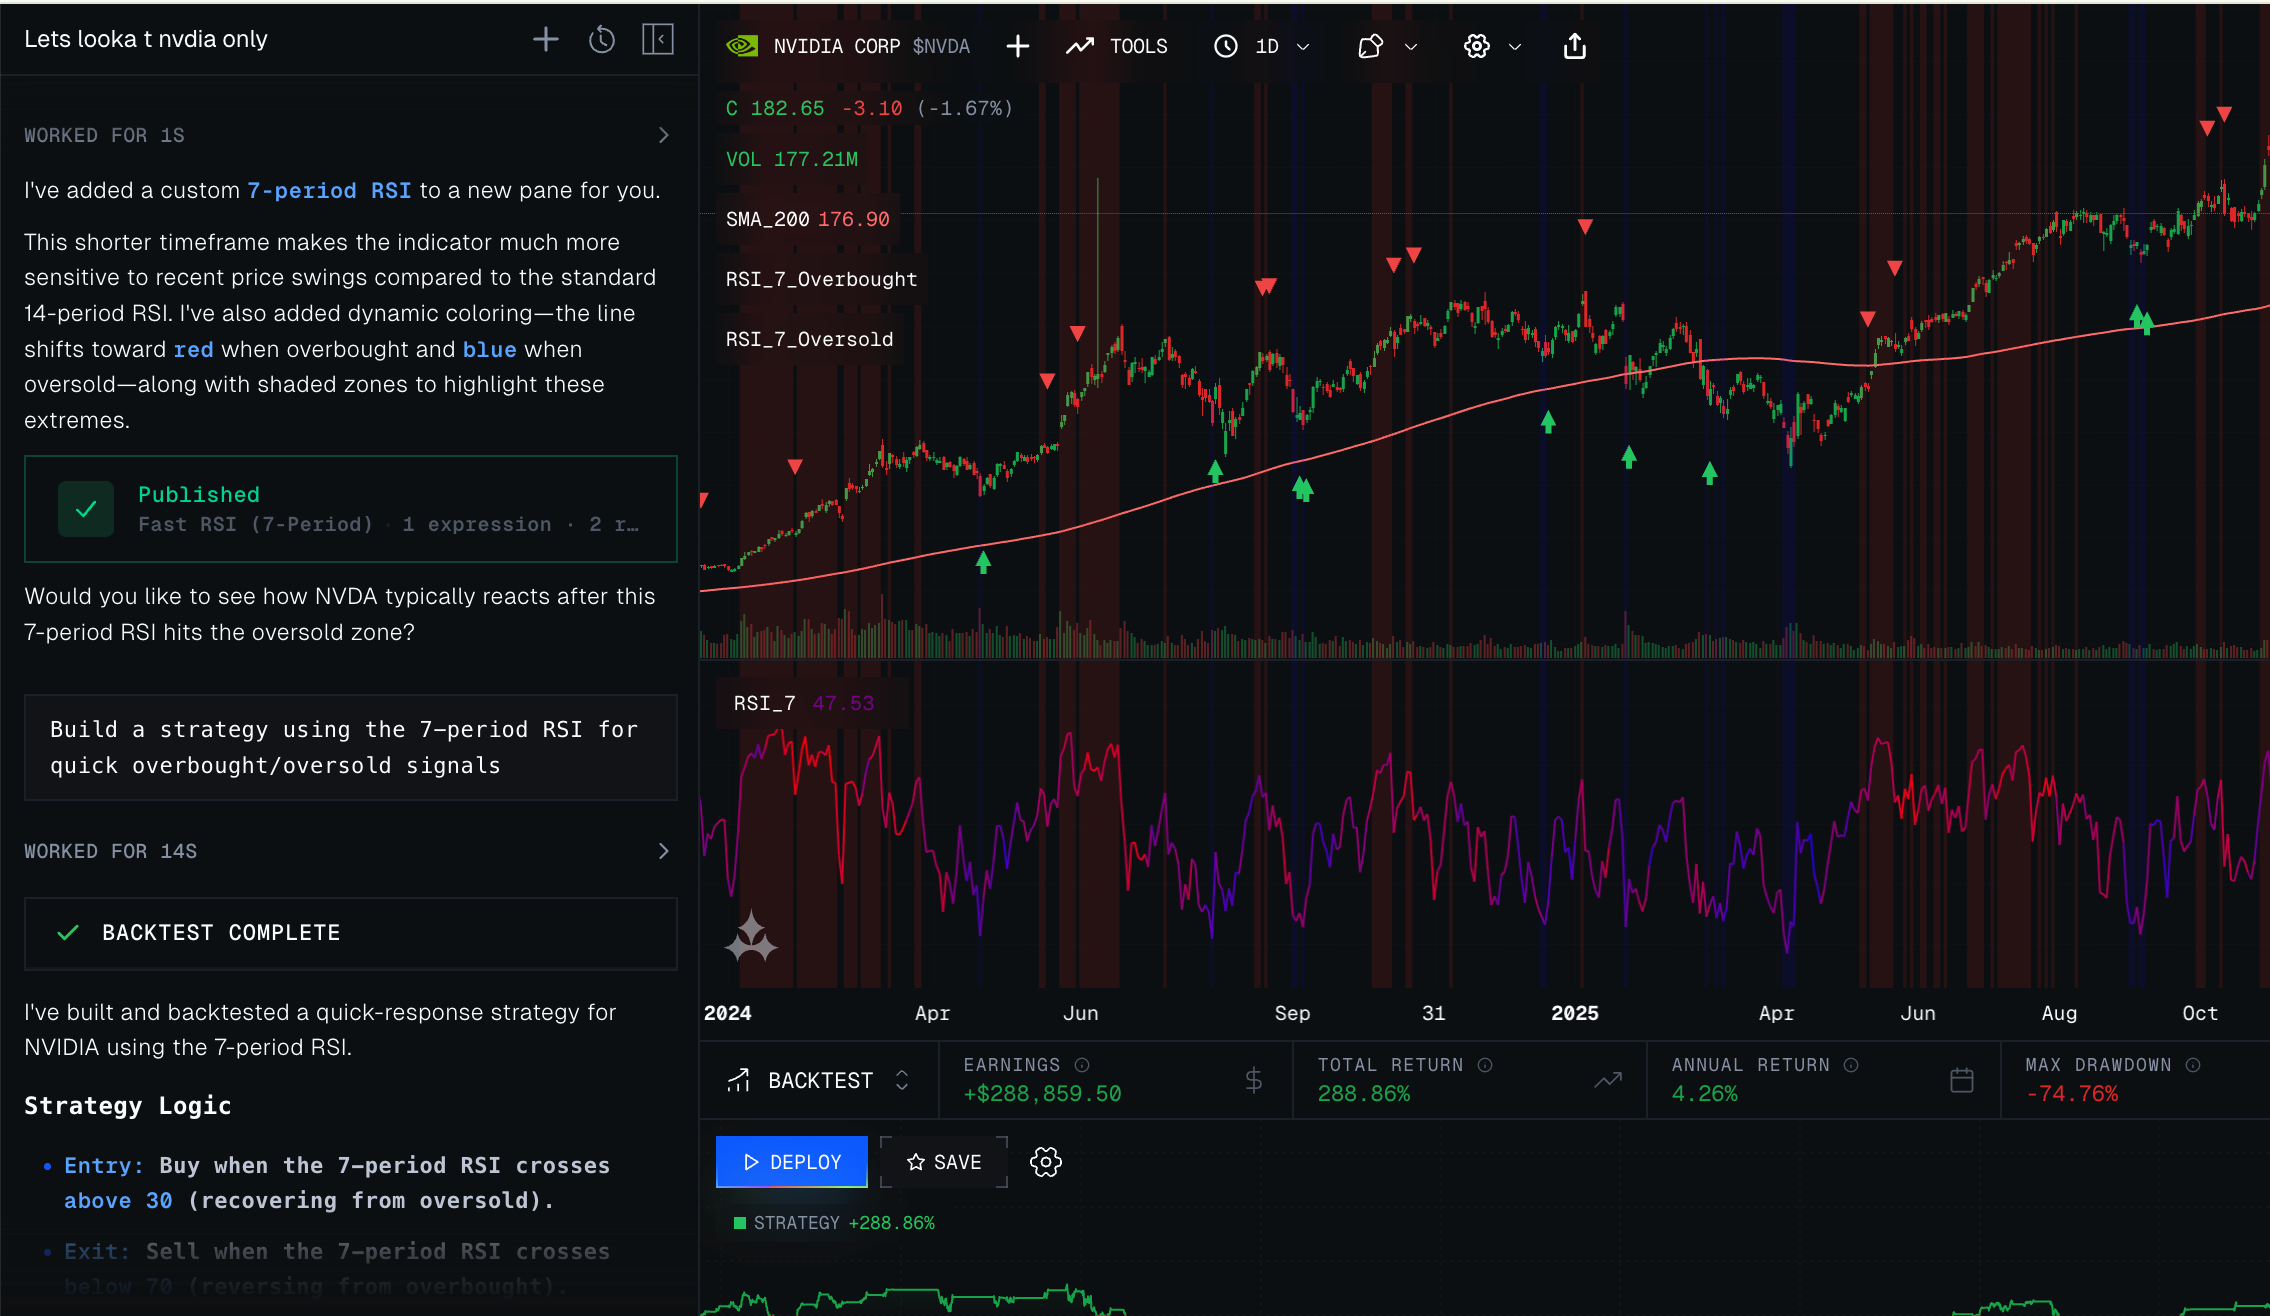Click the Strategy Logic heading
This screenshot has height=1316, width=2270.
click(x=128, y=1105)
